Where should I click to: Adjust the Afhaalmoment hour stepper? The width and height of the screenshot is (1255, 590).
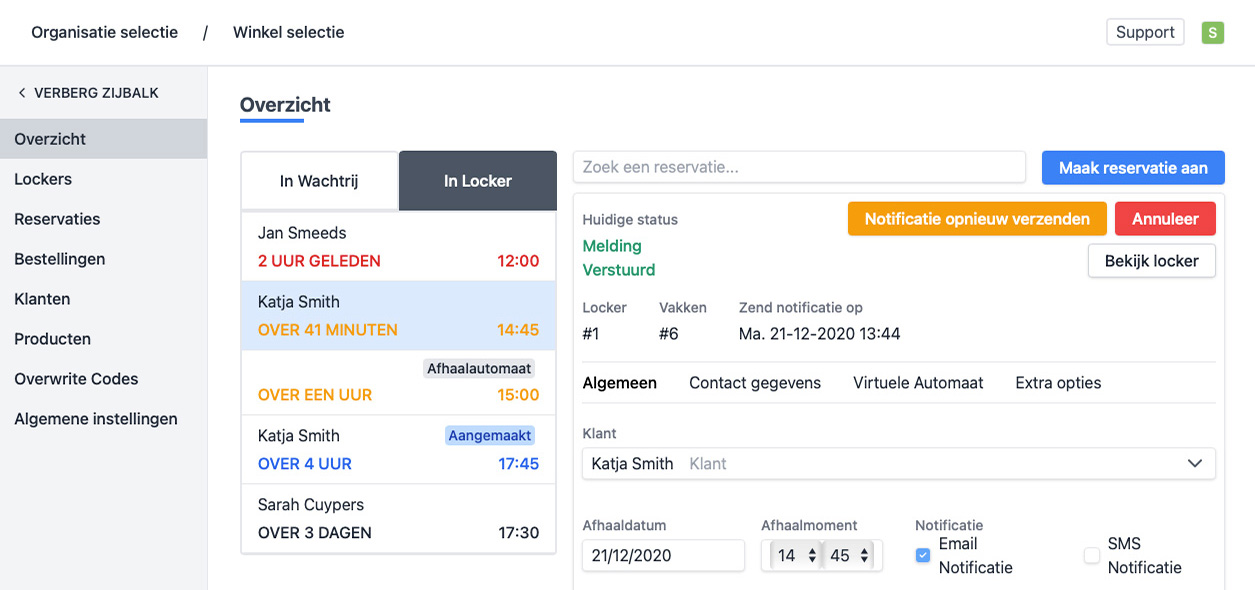812,555
